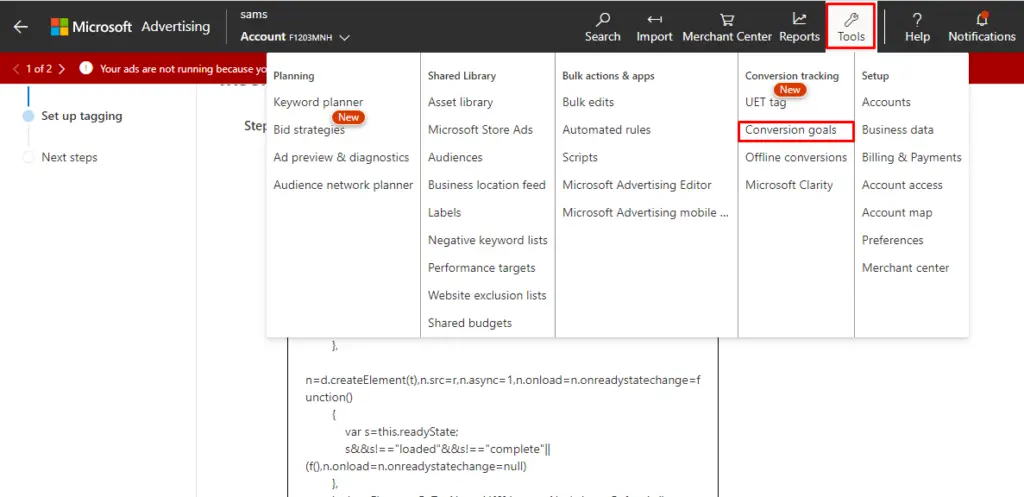Open Merchant center under Setup

(905, 268)
